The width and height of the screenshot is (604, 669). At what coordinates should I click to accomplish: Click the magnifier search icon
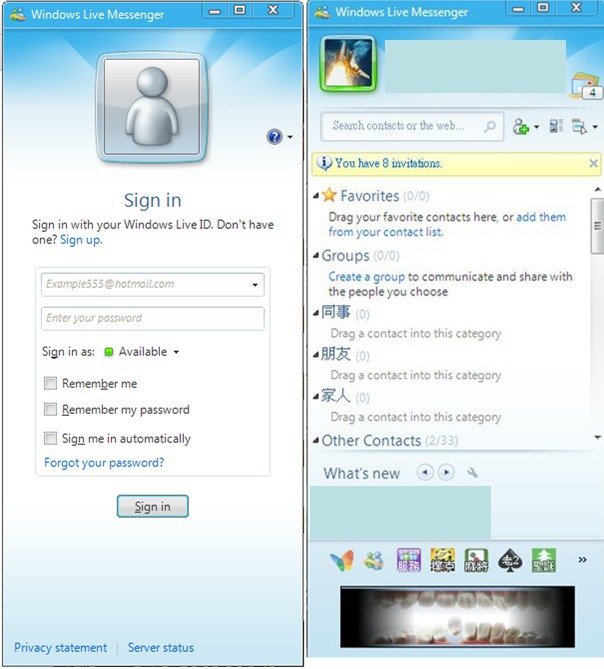491,126
